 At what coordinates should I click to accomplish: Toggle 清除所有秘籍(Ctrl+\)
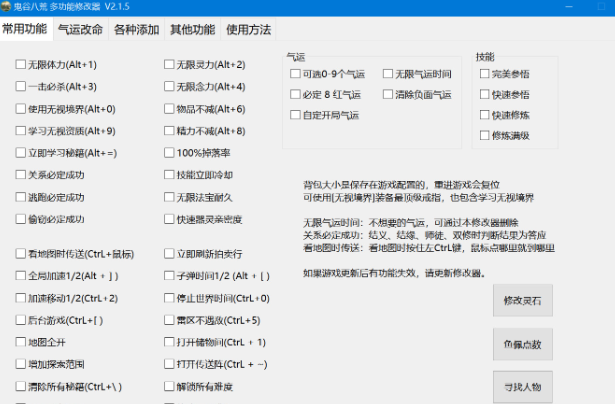[20, 386]
